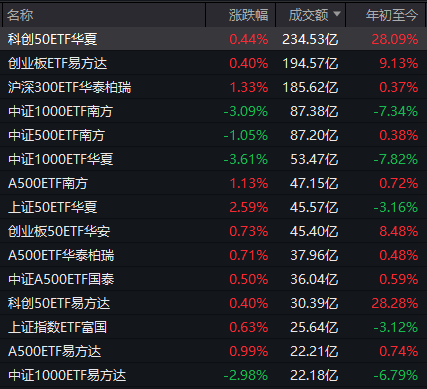Open 沪深300ETF华泰柏瑞 entry
This screenshot has width=427, height=389.
[69, 87]
